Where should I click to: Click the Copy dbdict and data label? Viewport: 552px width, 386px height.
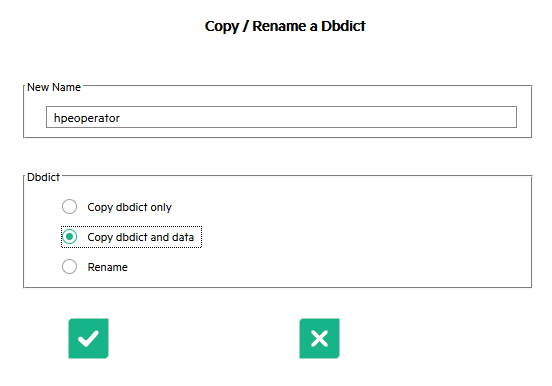click(x=140, y=237)
